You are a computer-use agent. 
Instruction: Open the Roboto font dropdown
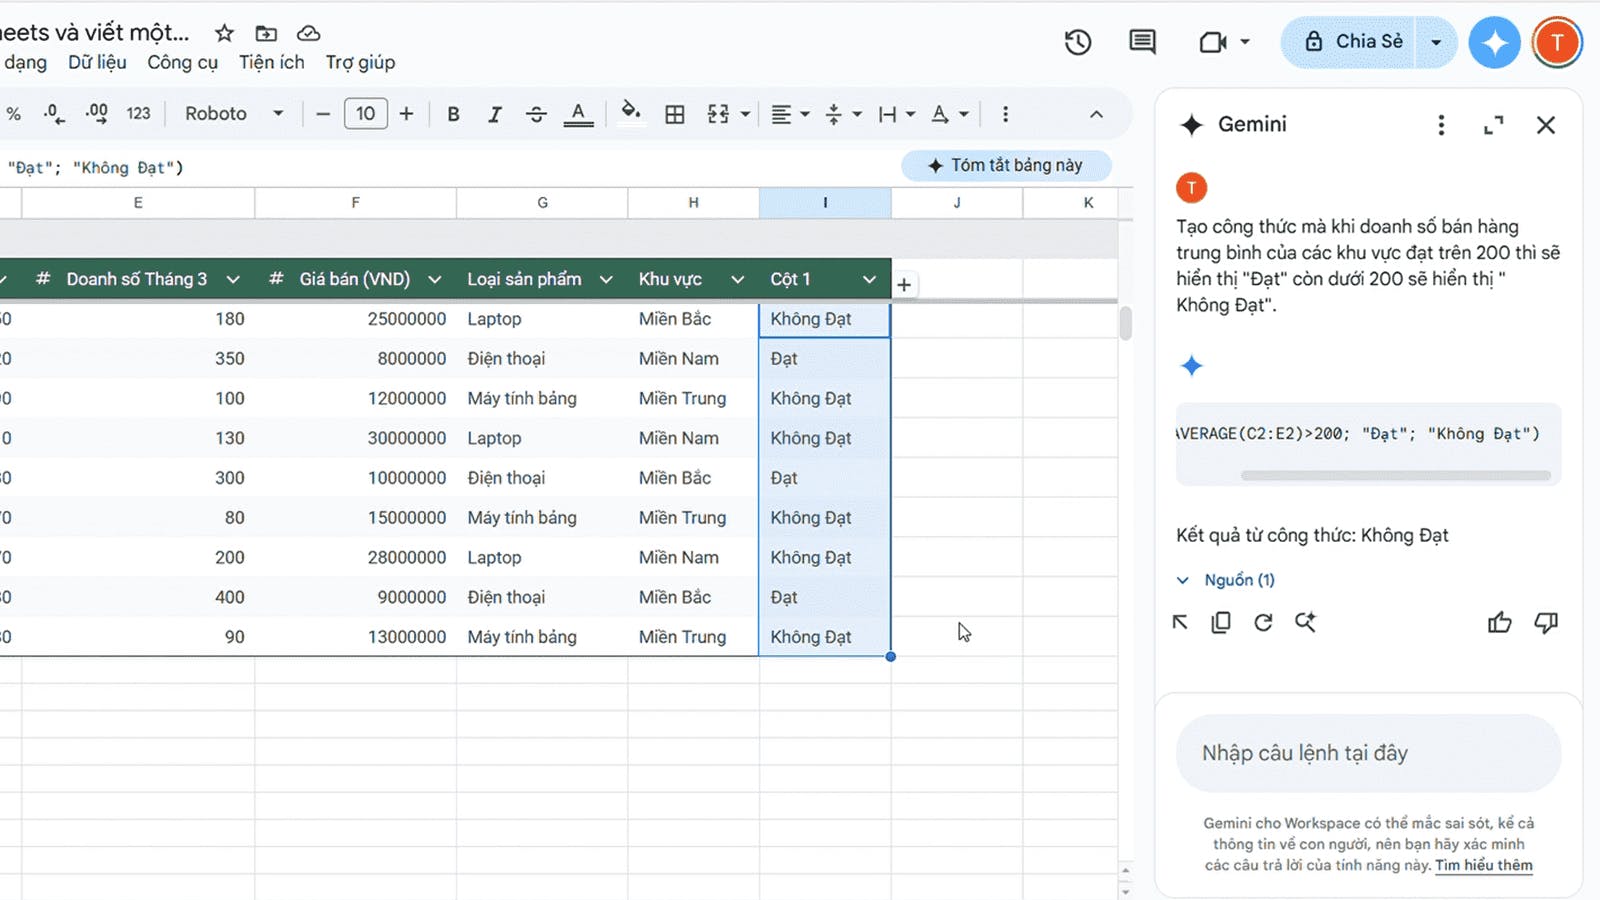[234, 114]
